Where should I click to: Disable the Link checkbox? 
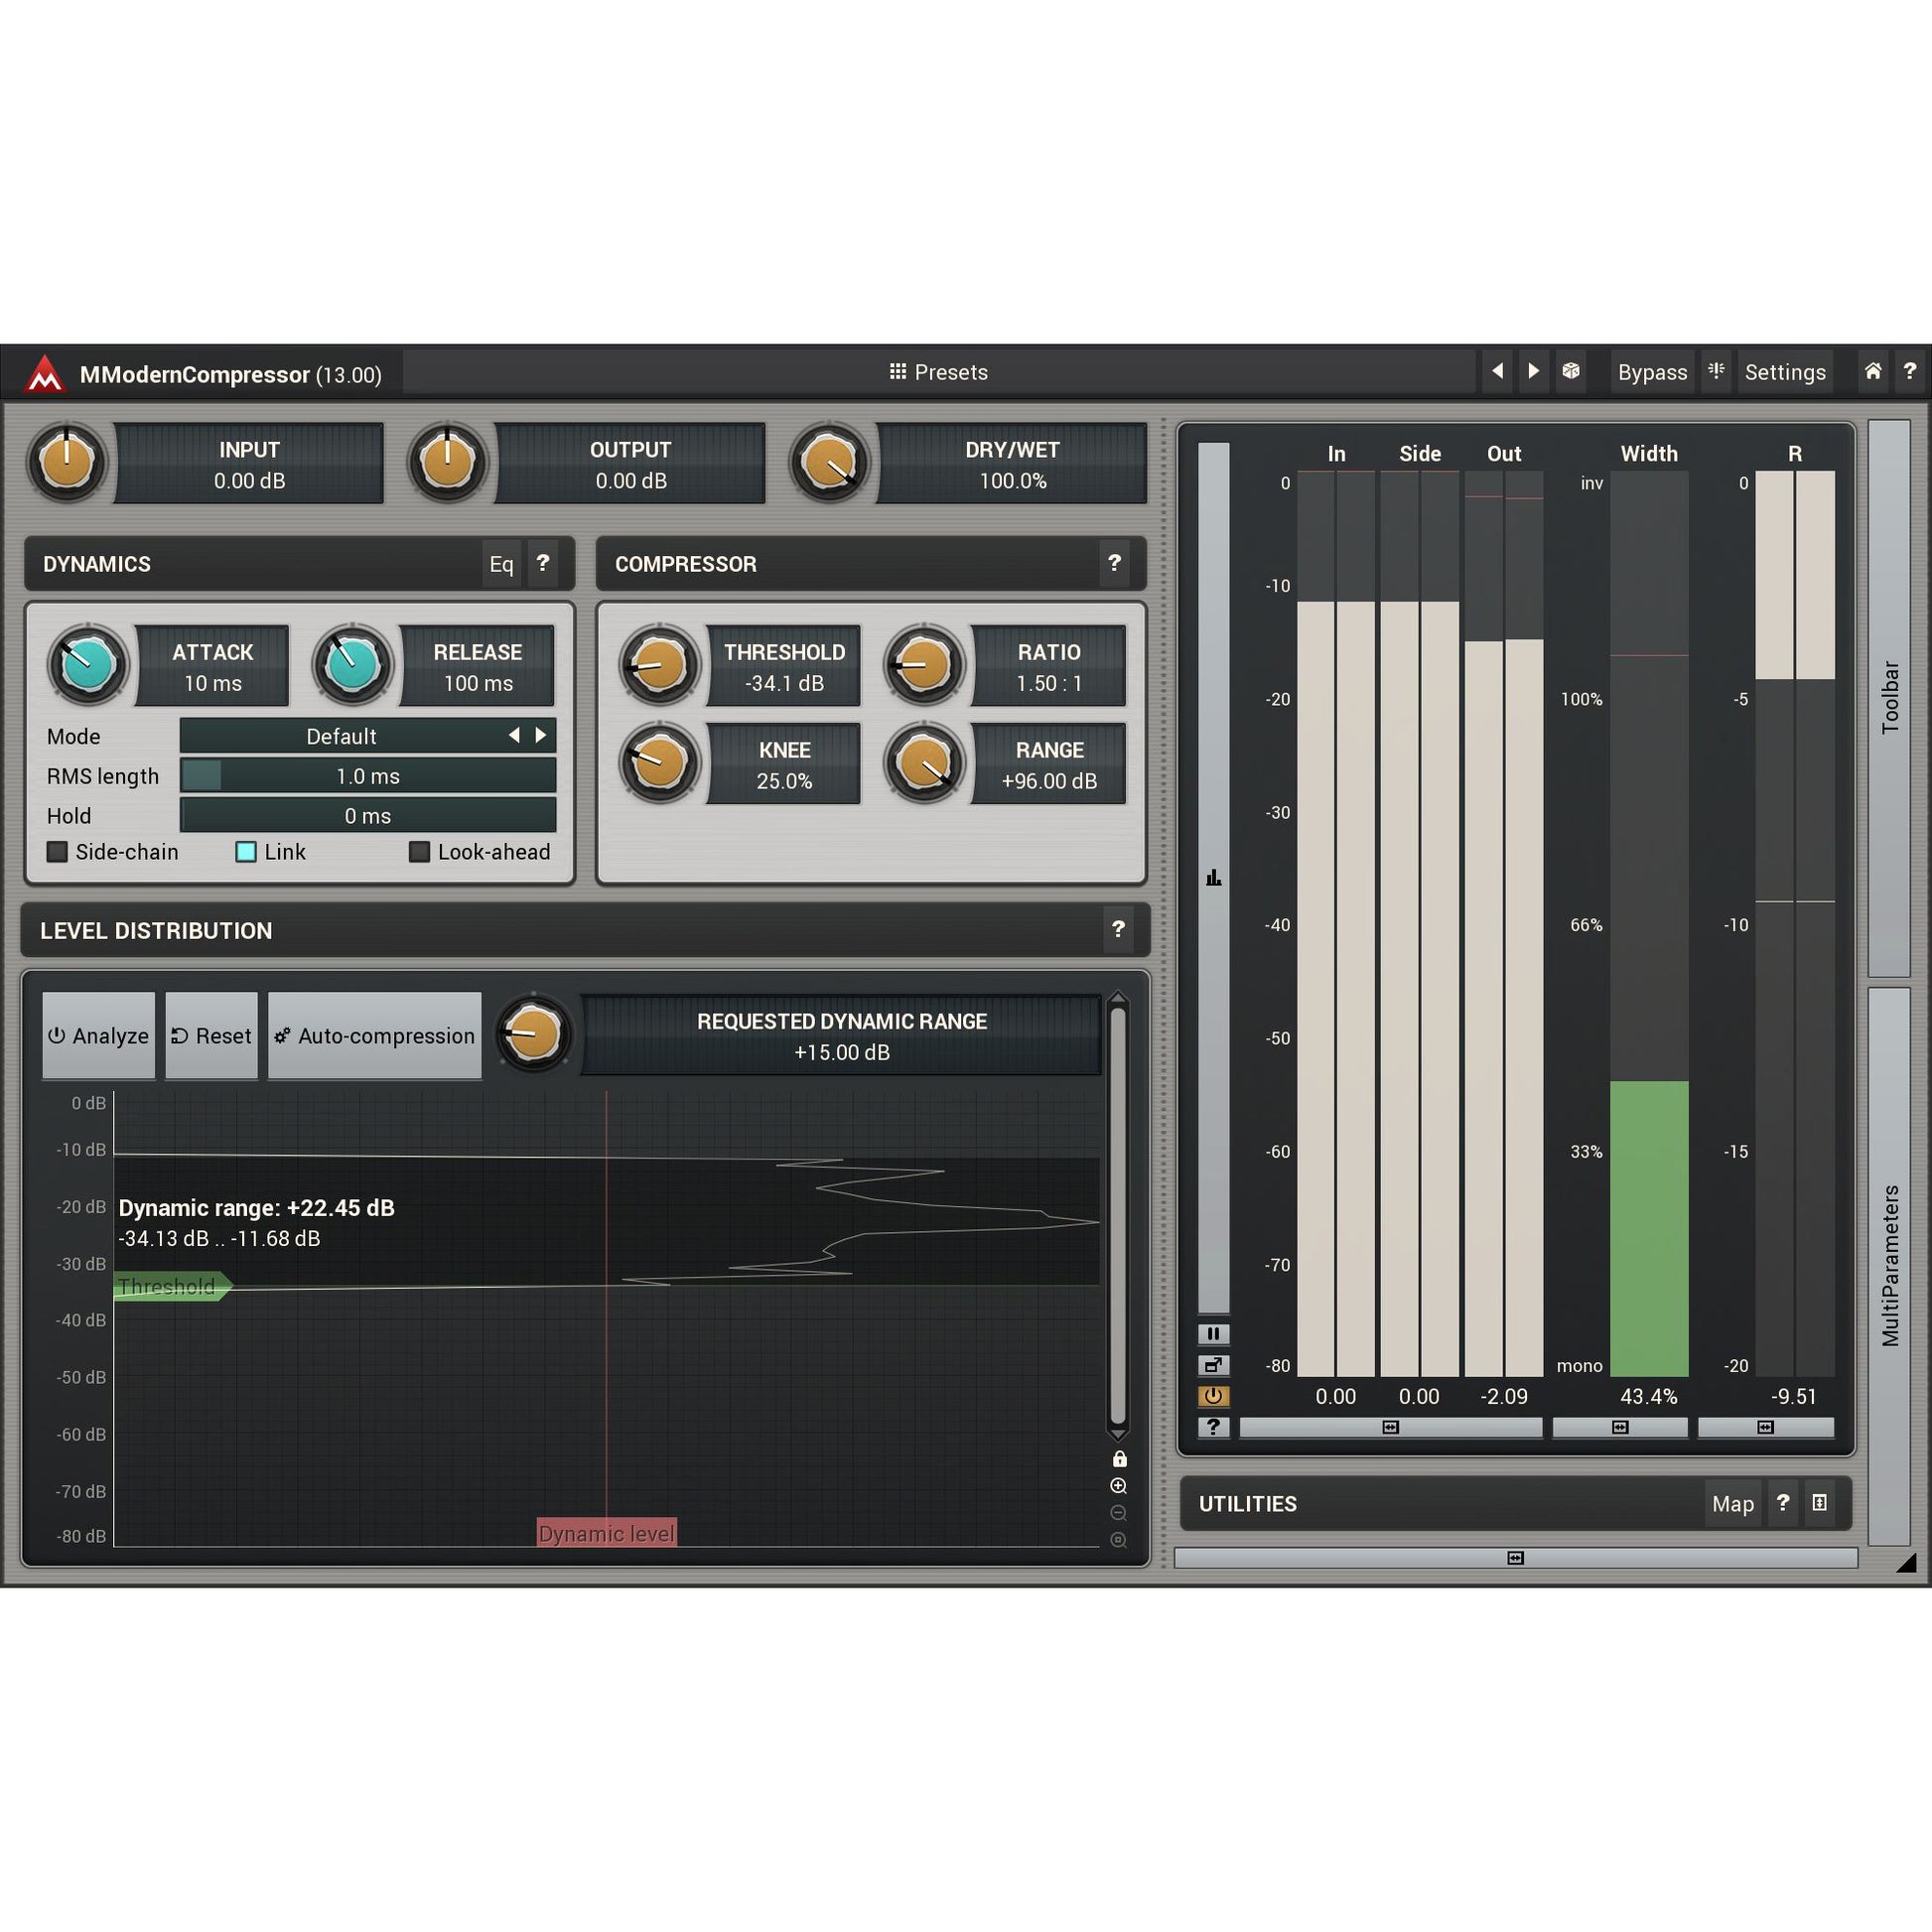click(246, 852)
